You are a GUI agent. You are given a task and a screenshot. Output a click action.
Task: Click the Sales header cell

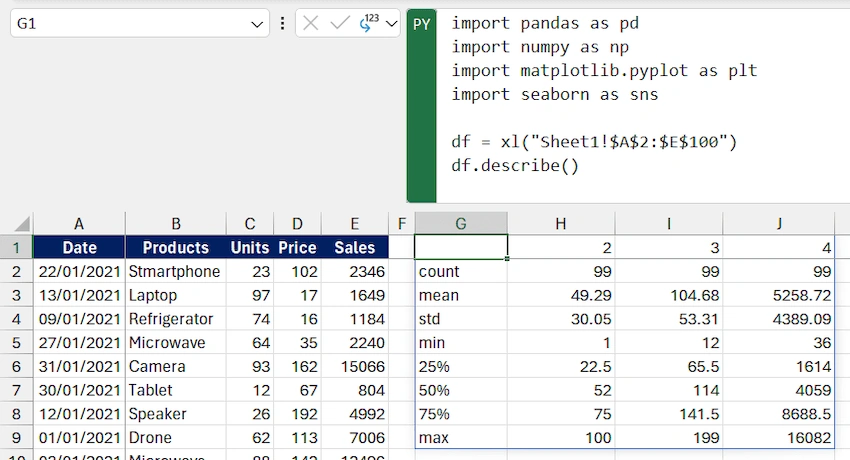355,248
